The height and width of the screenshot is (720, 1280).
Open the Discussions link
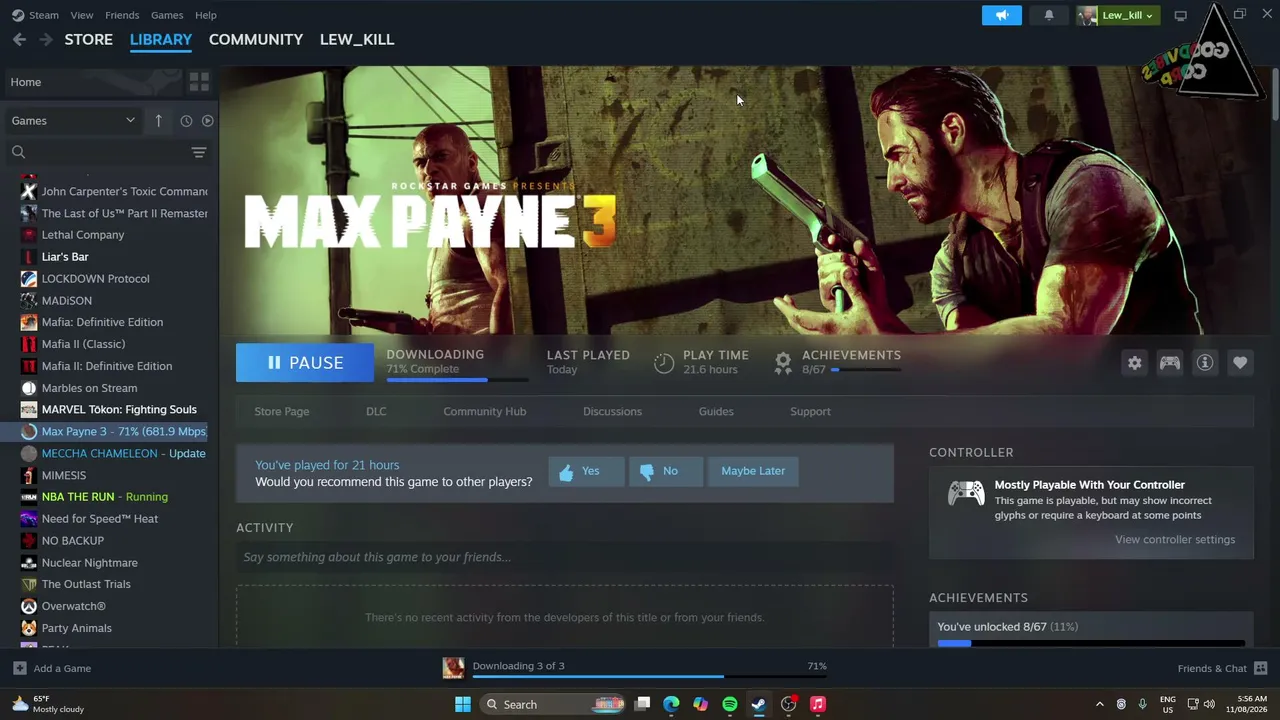pyautogui.click(x=612, y=411)
